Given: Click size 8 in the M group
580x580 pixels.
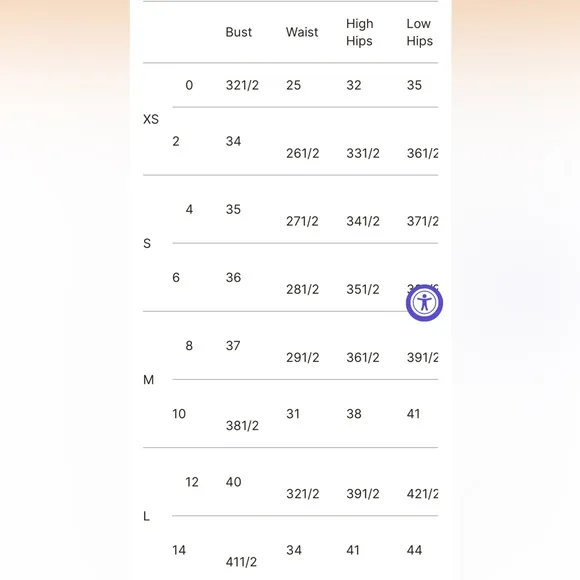Looking at the screenshot, I should [x=189, y=345].
